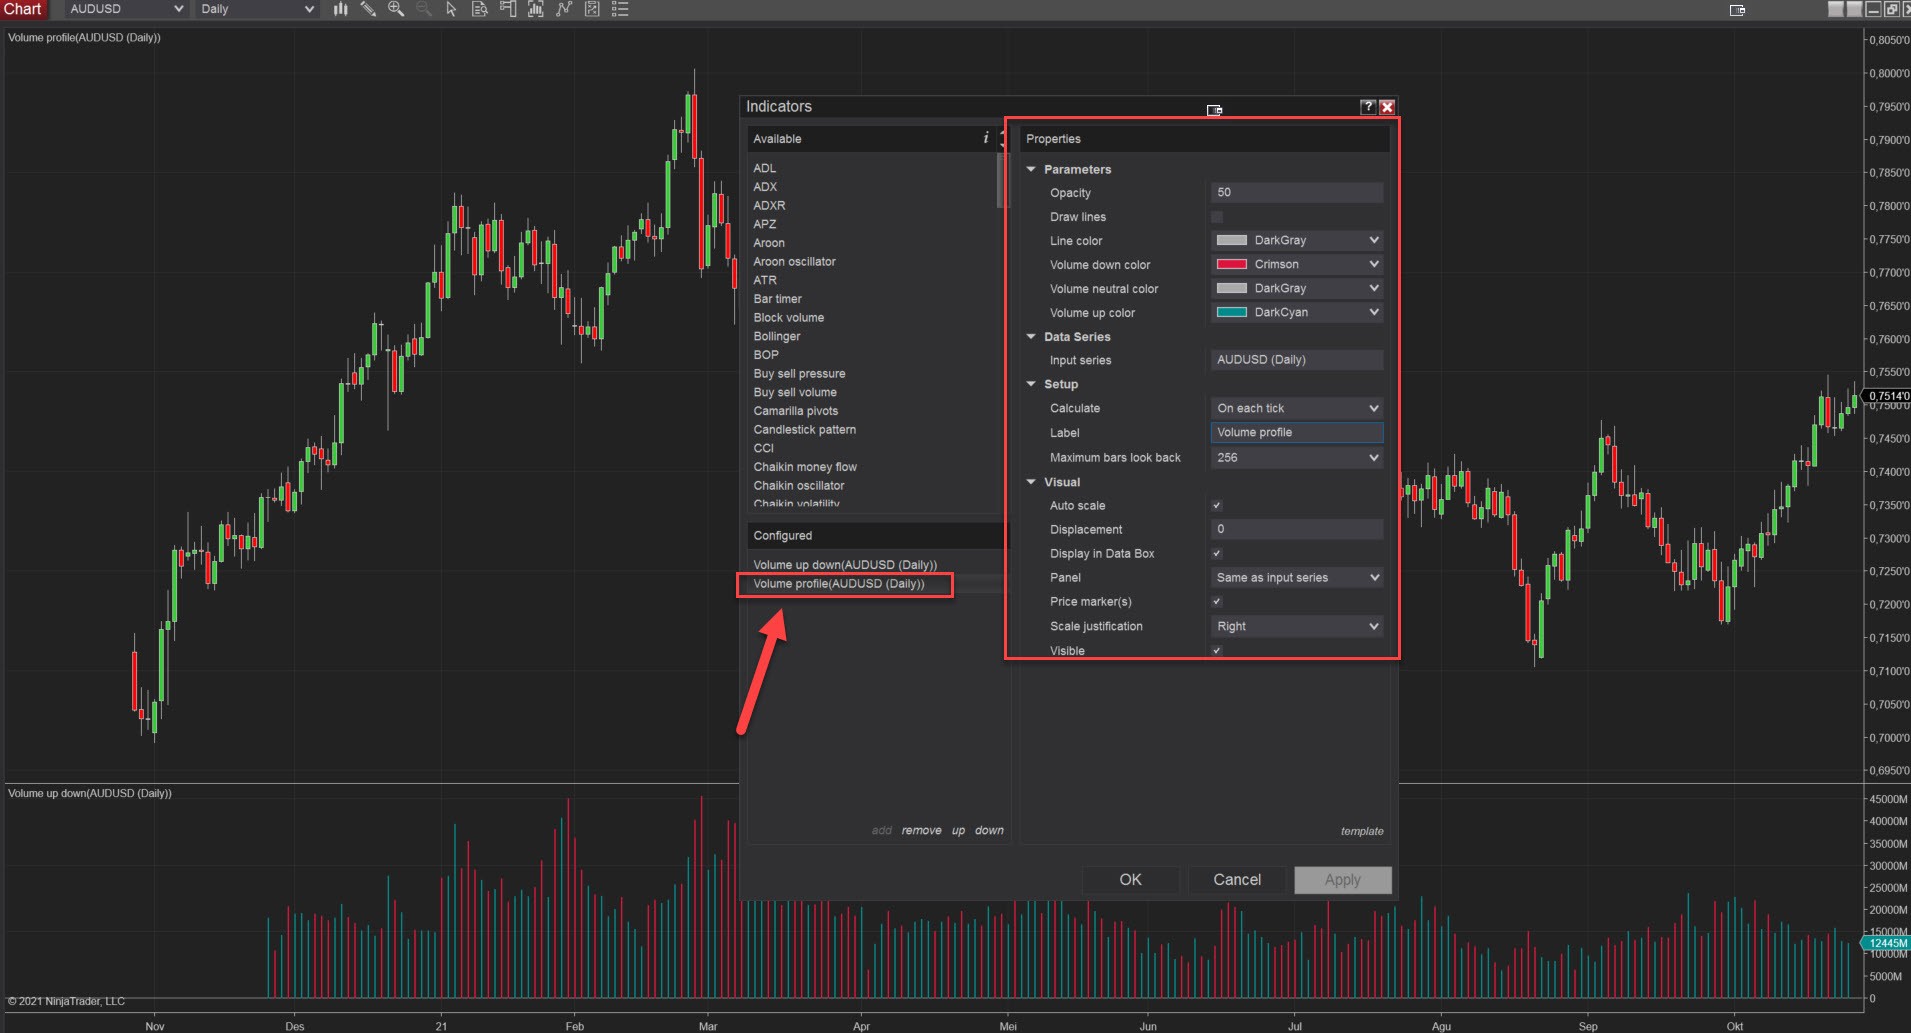The height and width of the screenshot is (1033, 1911).
Task: Toggle the Visible checkbox
Action: click(x=1217, y=651)
